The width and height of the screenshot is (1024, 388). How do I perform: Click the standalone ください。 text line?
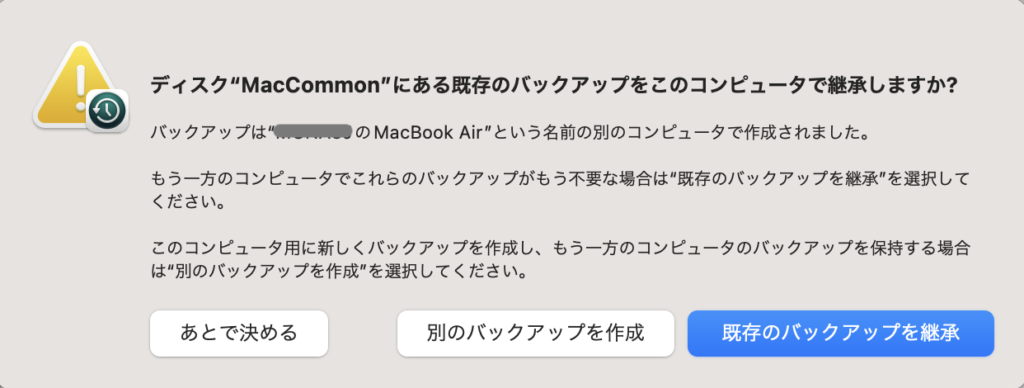tap(189, 201)
